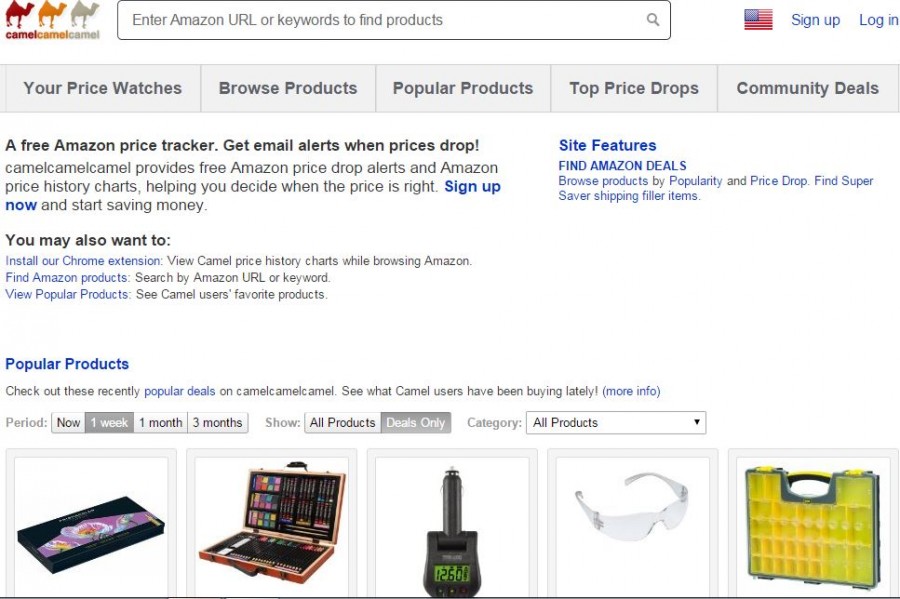The height and width of the screenshot is (599, 900).
Task: Select the Now period option
Action: pyautogui.click(x=68, y=423)
